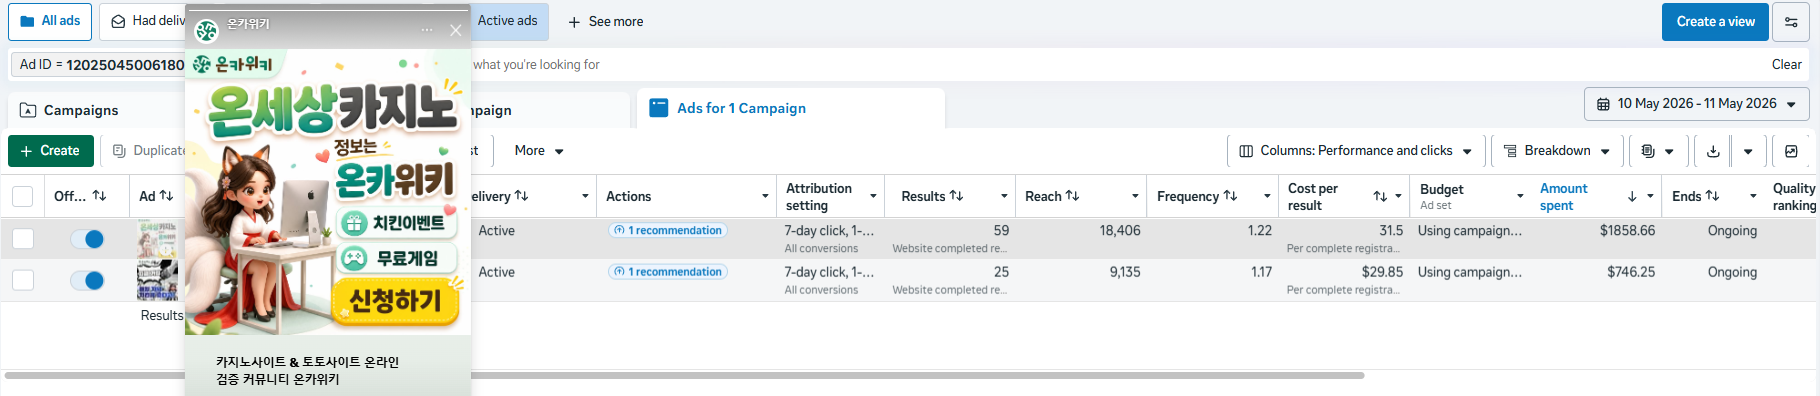The width and height of the screenshot is (1820, 396).
Task: Clear the applied filters
Action: coord(1786,64)
